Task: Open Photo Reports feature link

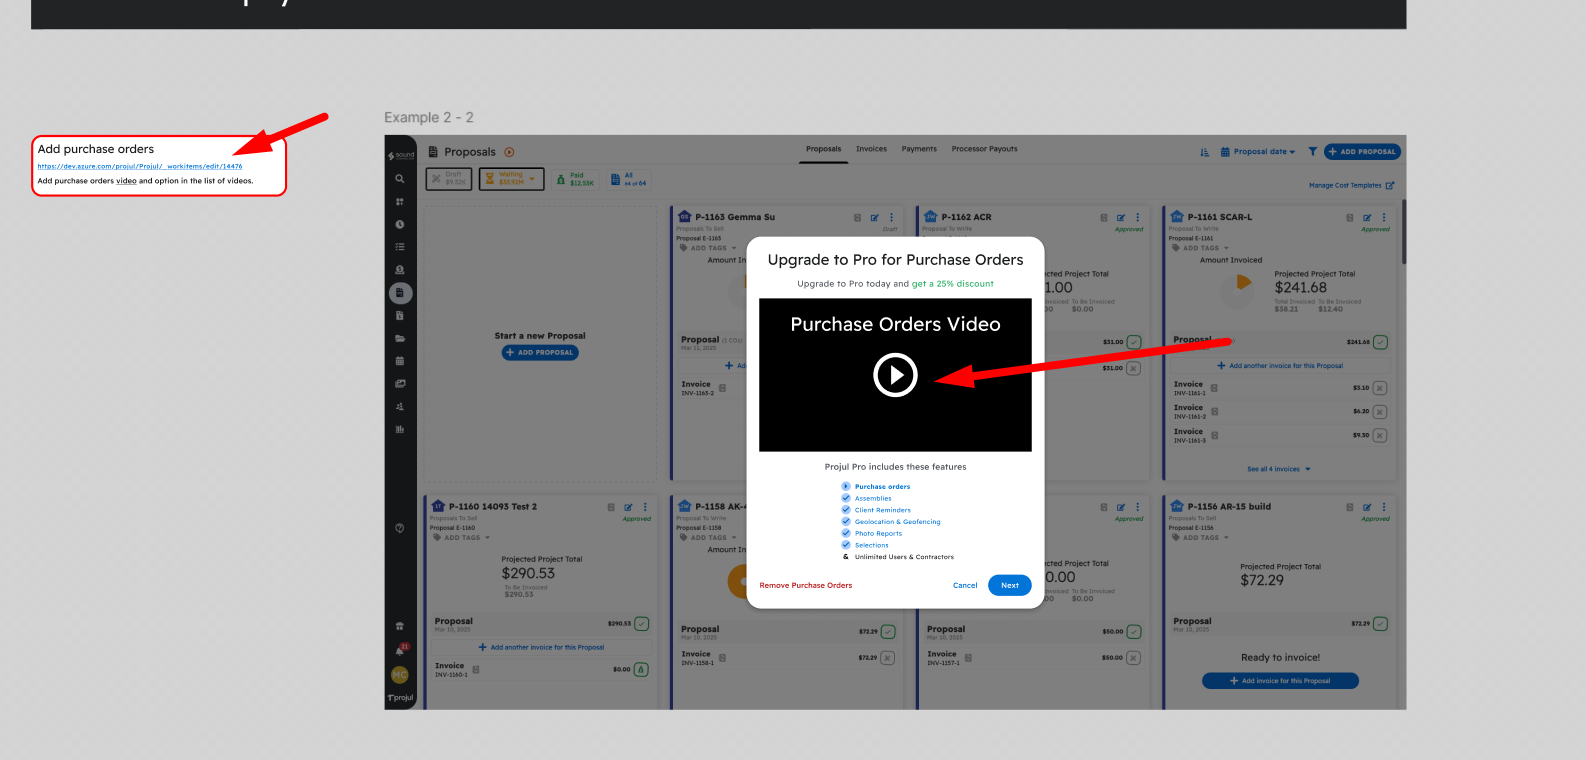Action: pos(878,533)
